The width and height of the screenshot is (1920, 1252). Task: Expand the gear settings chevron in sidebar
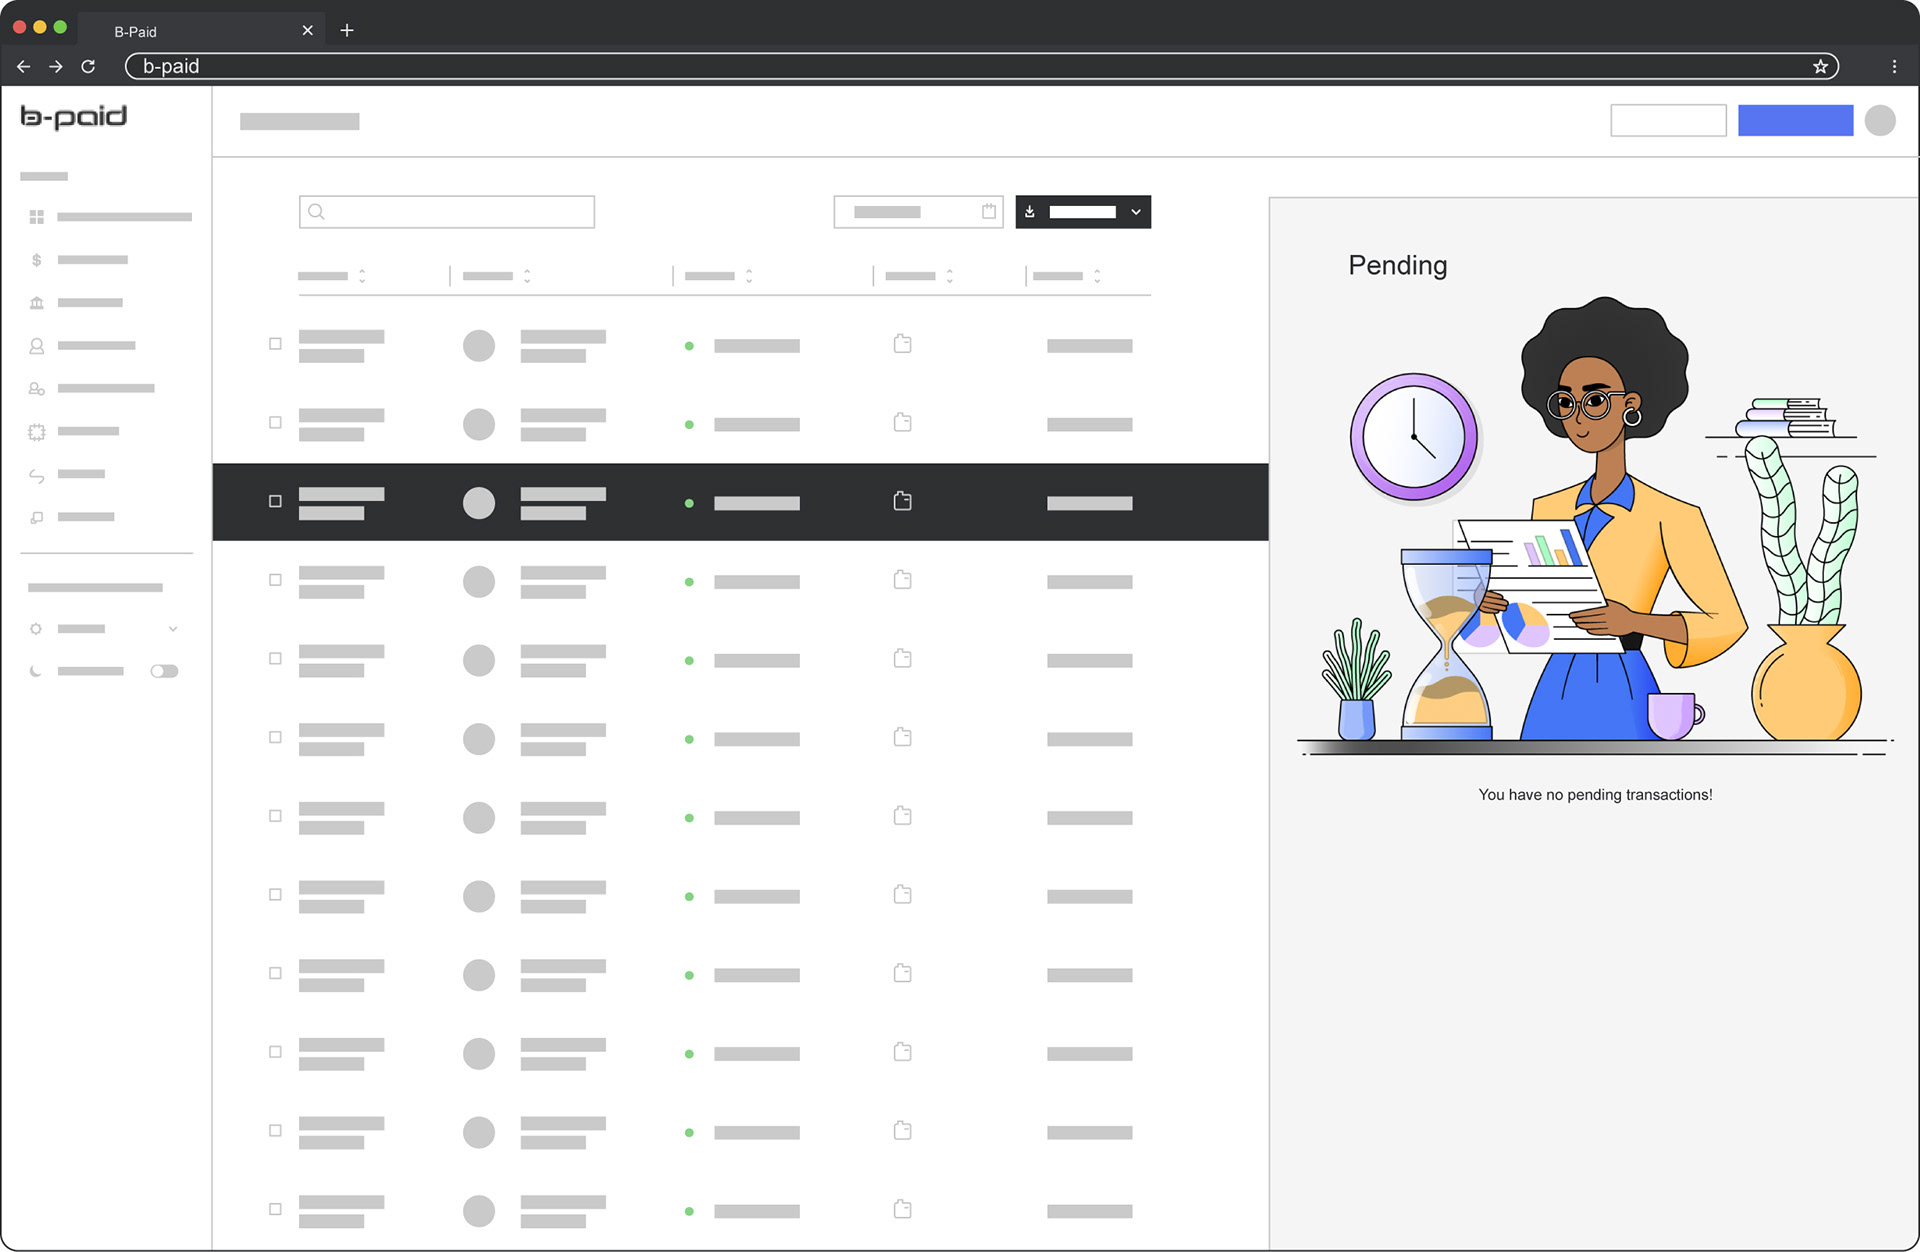(x=173, y=629)
